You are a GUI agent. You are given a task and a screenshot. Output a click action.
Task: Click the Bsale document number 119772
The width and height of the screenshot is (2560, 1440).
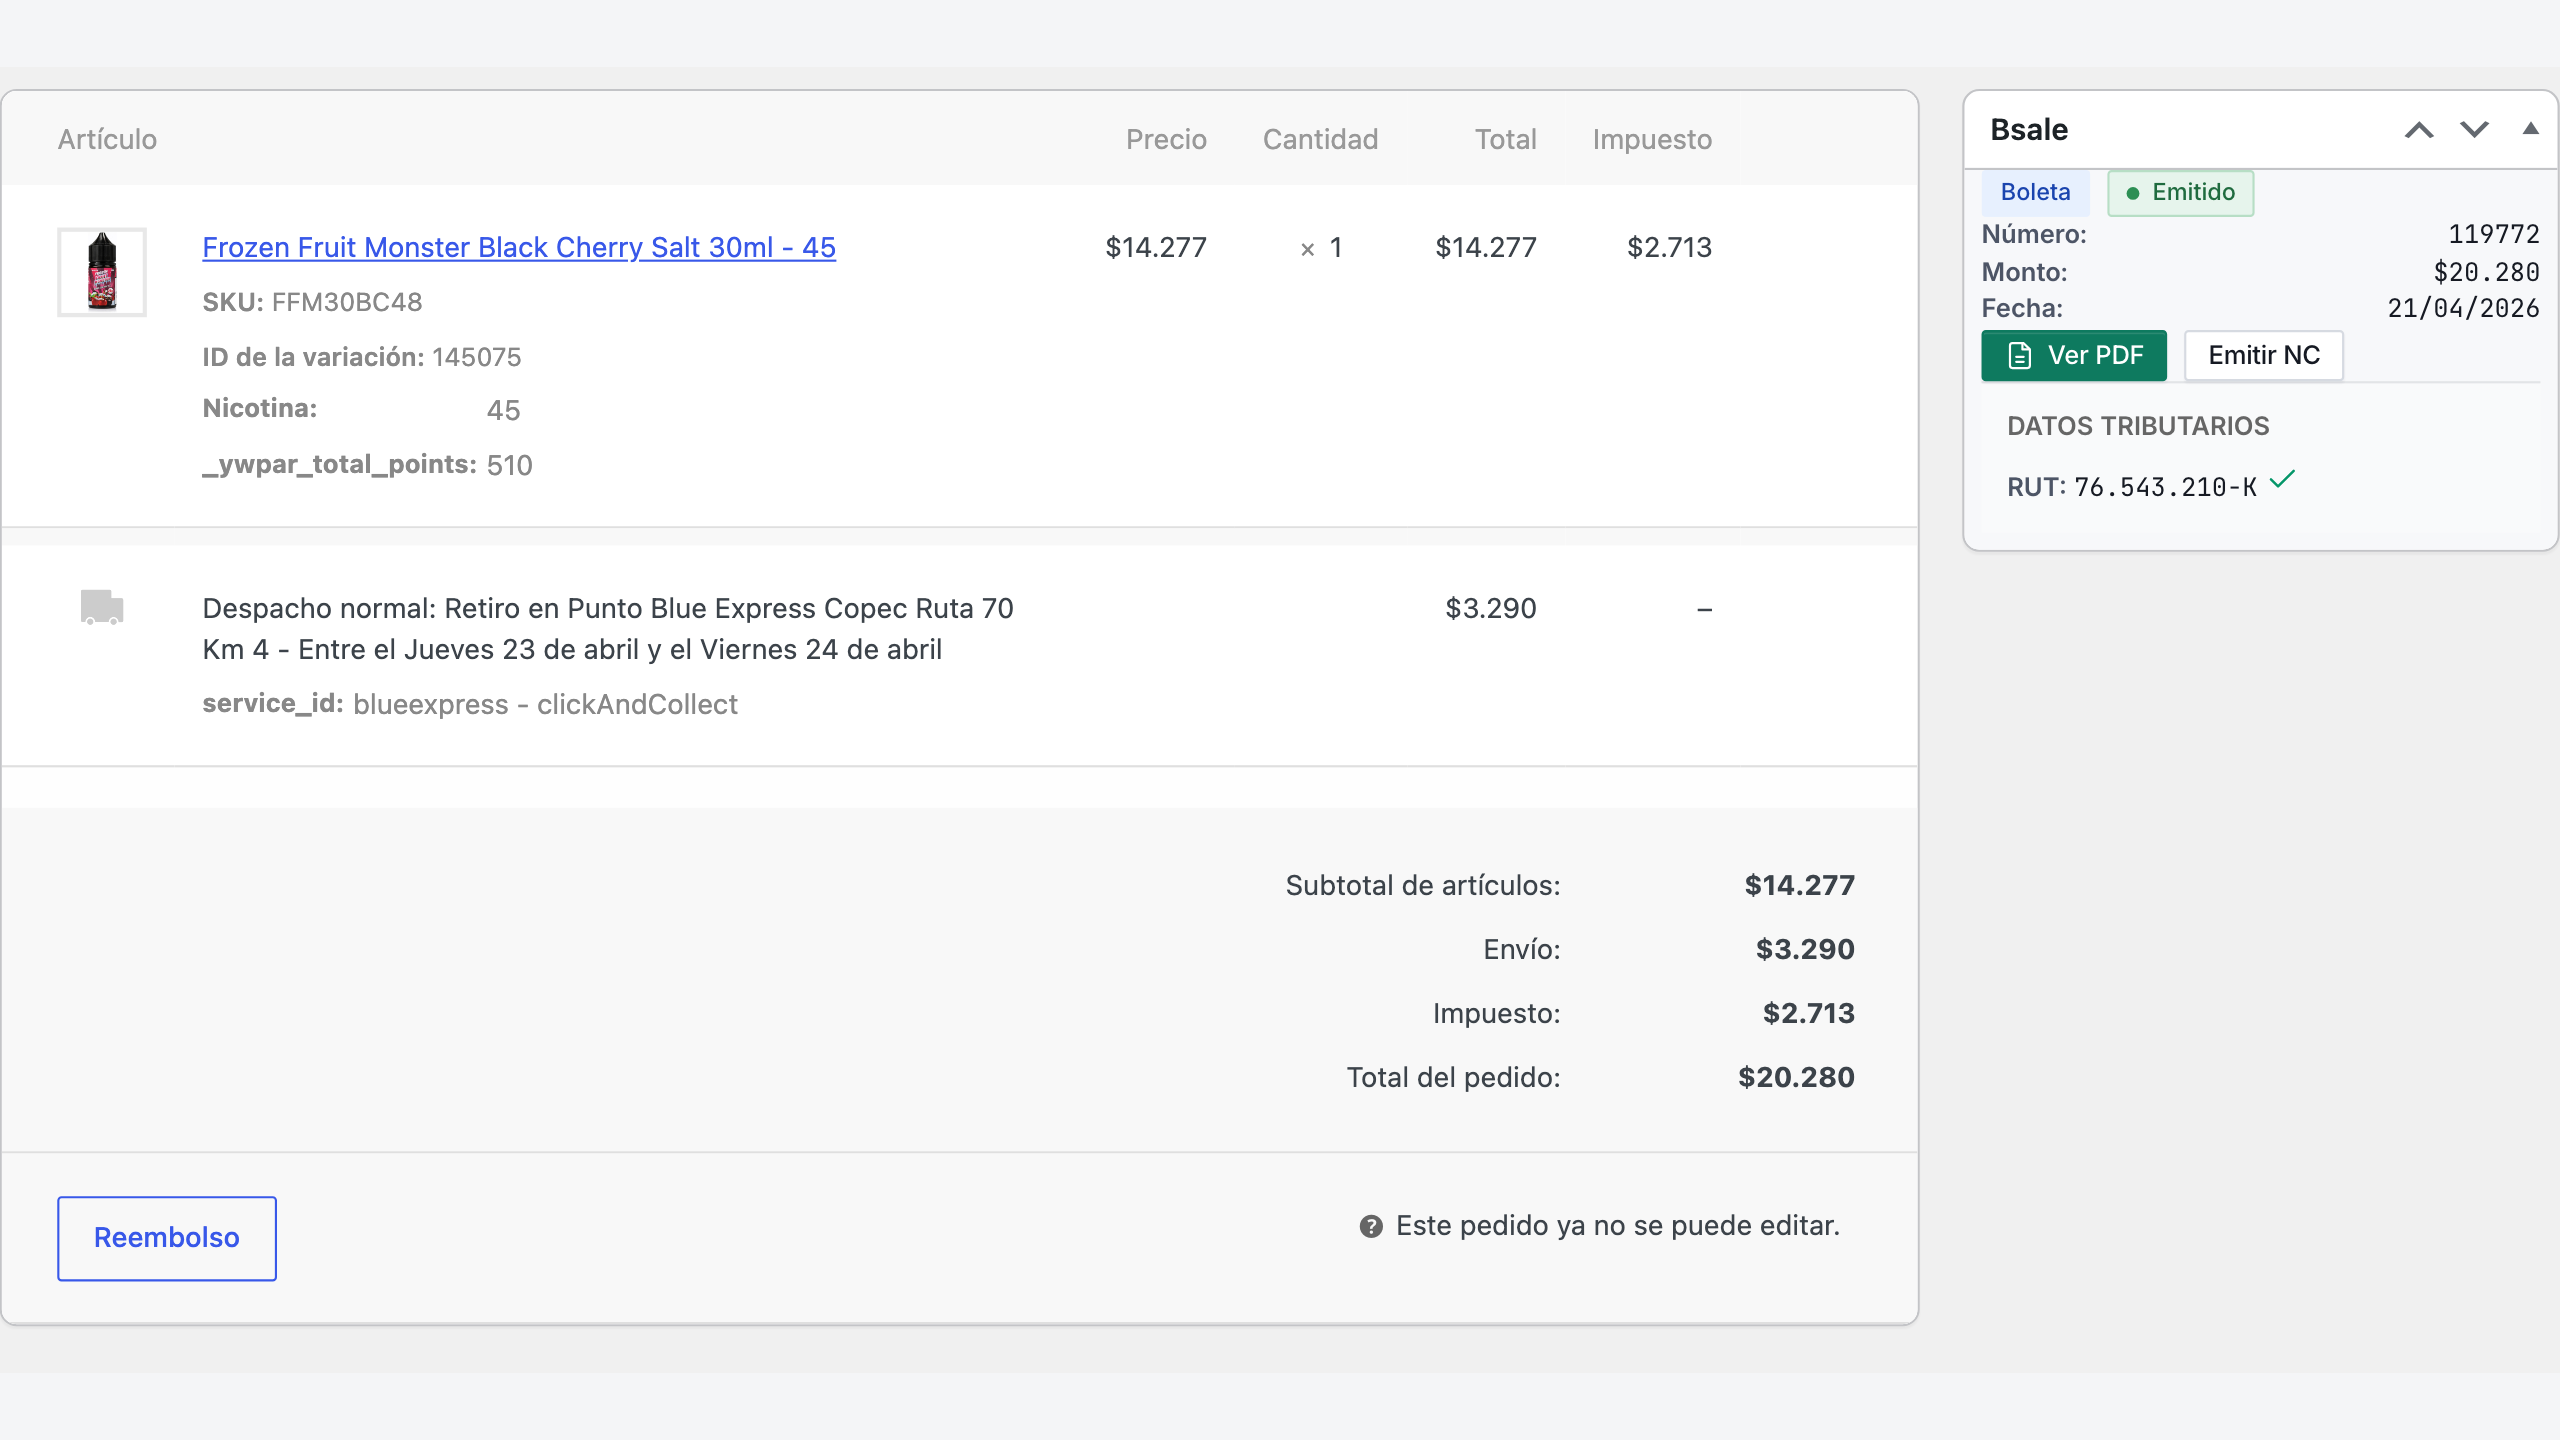pyautogui.click(x=2493, y=234)
